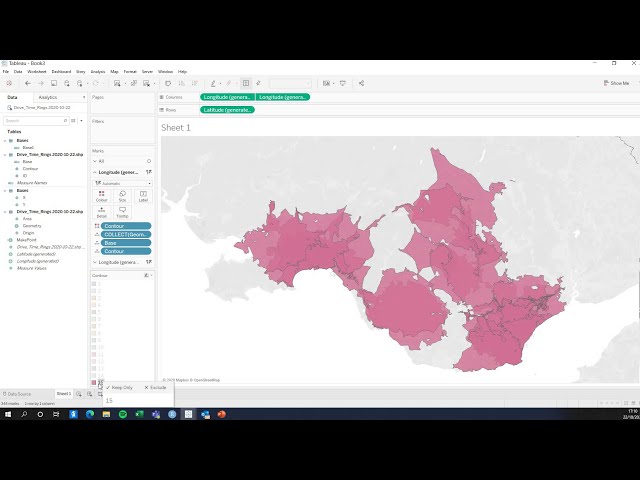Choose Keep Only in the tooltip
This screenshot has height=480, width=640.
120,387
